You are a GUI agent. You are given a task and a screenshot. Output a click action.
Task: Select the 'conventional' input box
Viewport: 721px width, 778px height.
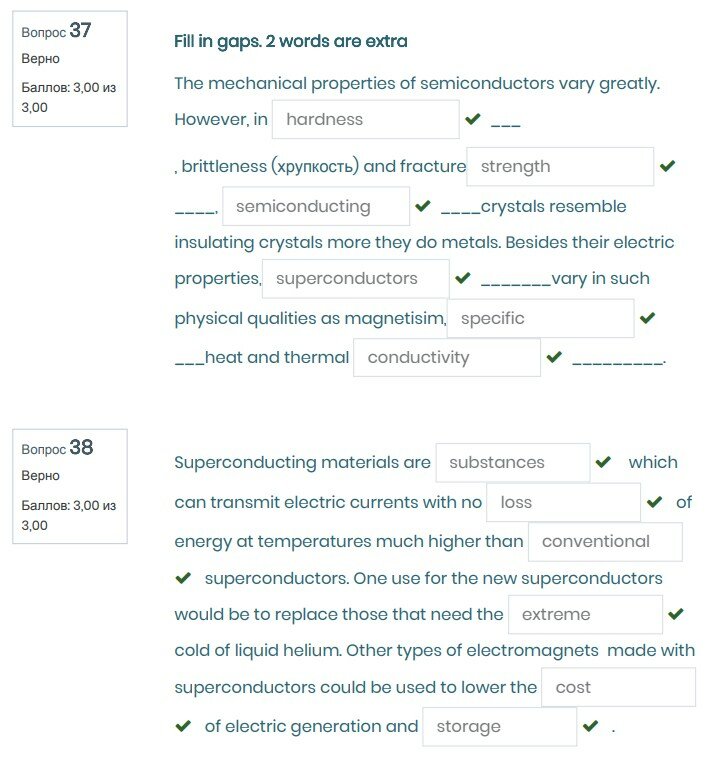click(605, 542)
